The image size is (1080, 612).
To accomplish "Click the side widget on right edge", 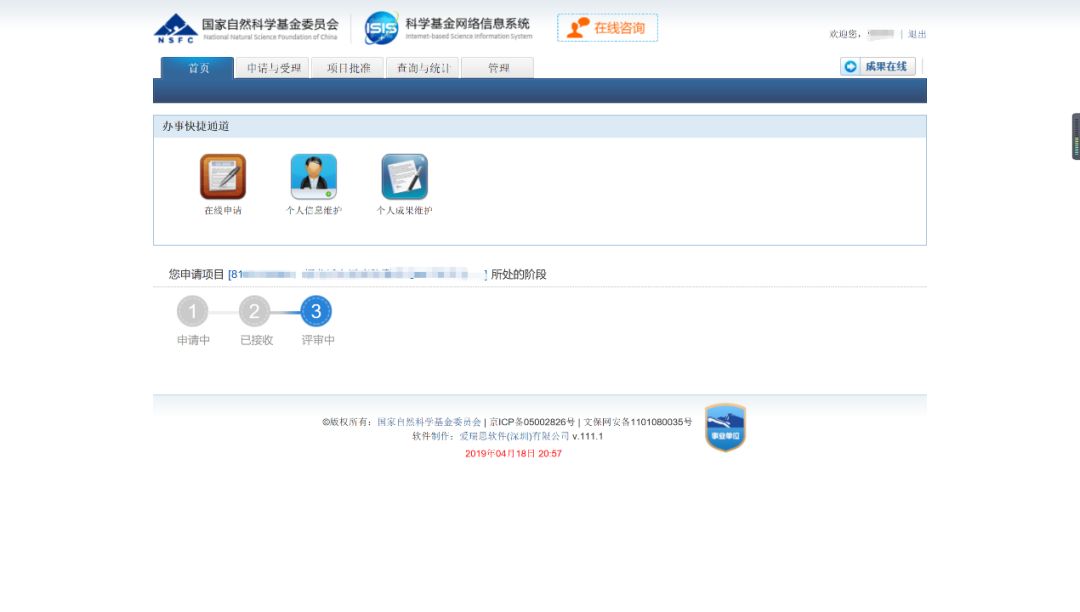I will point(1075,137).
